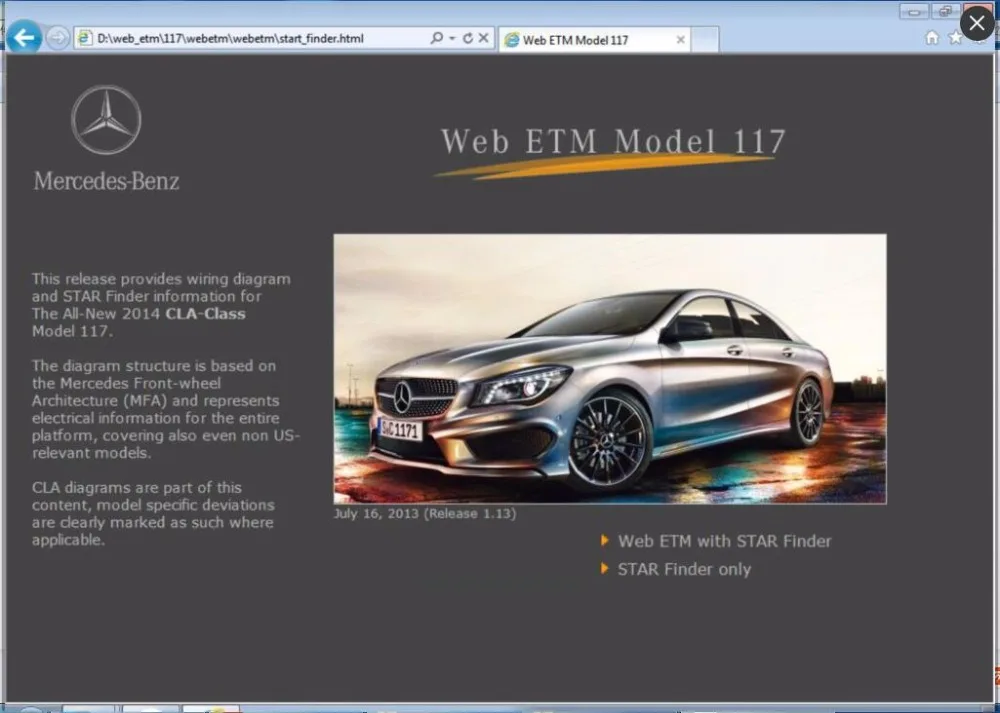The width and height of the screenshot is (1000, 713).
Task: Click the Refresh icon in address bar
Action: click(467, 38)
